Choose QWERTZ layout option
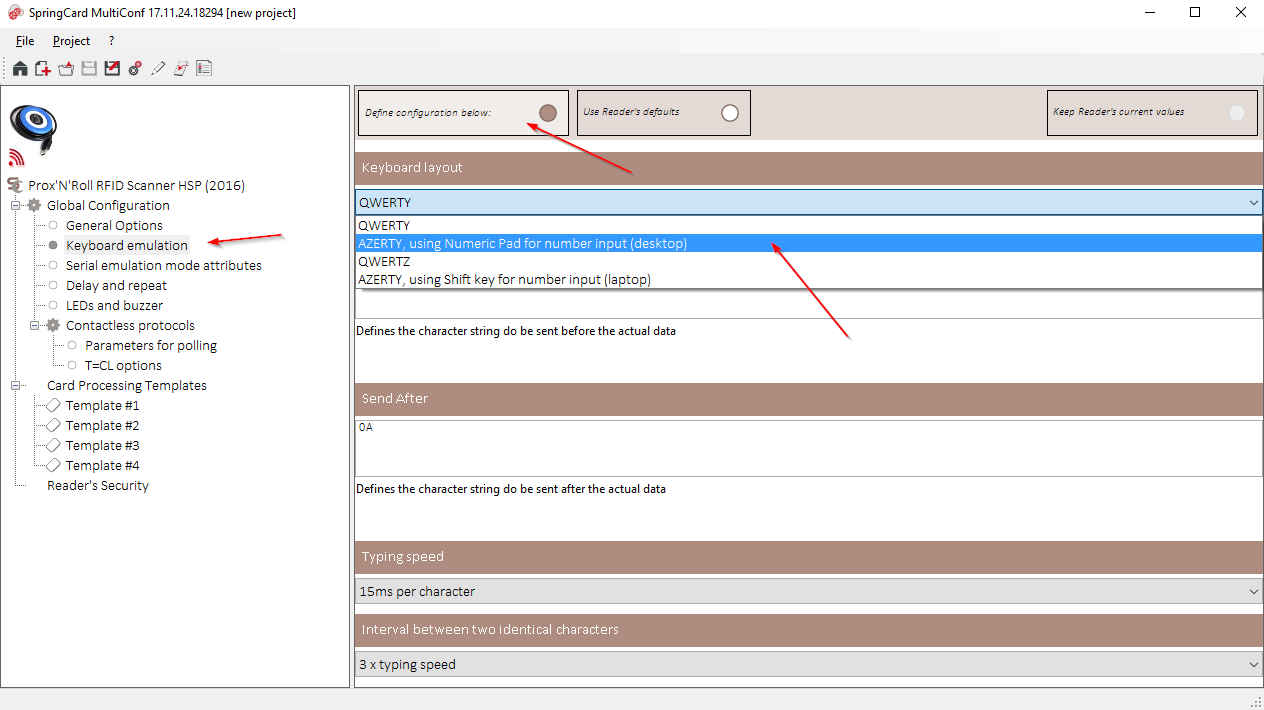 (809, 262)
